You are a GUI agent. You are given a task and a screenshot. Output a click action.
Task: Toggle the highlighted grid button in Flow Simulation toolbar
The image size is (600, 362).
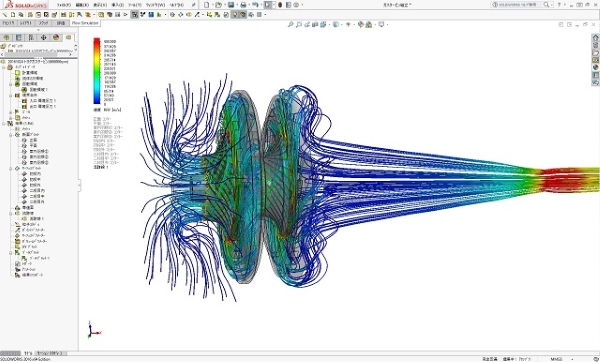[134, 15]
